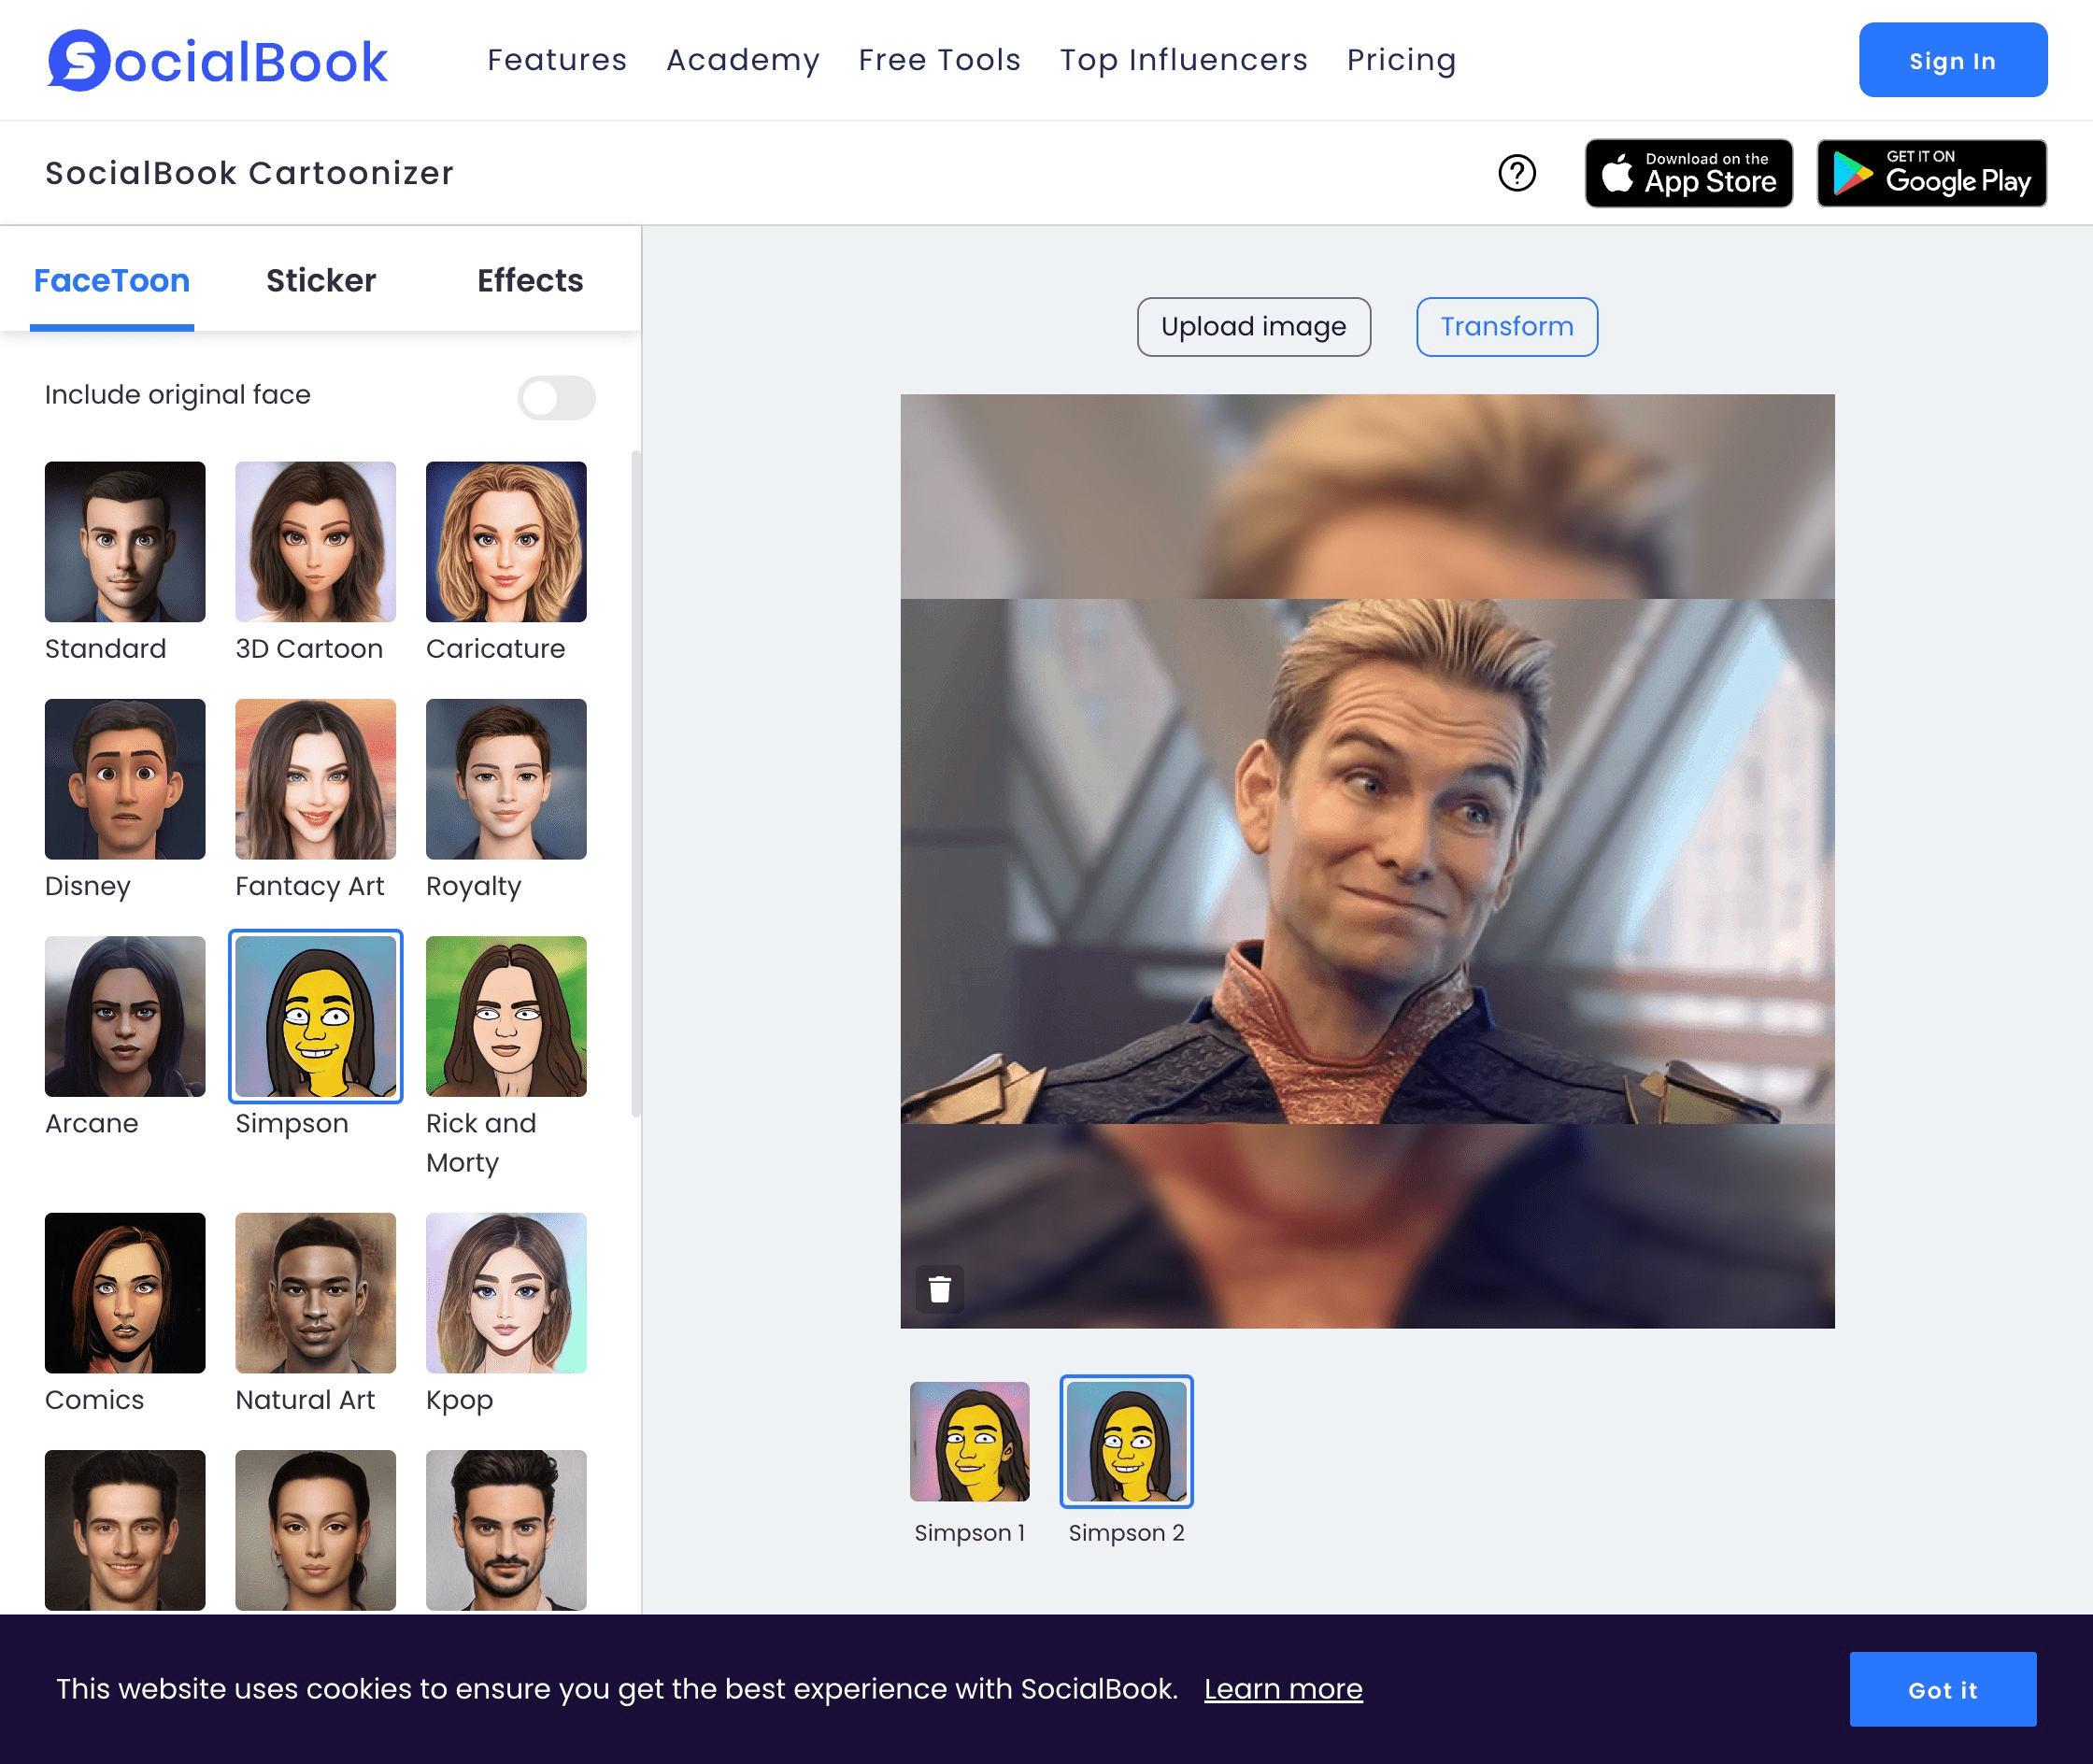The width and height of the screenshot is (2093, 1764).
Task: Open the Free Tools menu
Action: tap(940, 60)
